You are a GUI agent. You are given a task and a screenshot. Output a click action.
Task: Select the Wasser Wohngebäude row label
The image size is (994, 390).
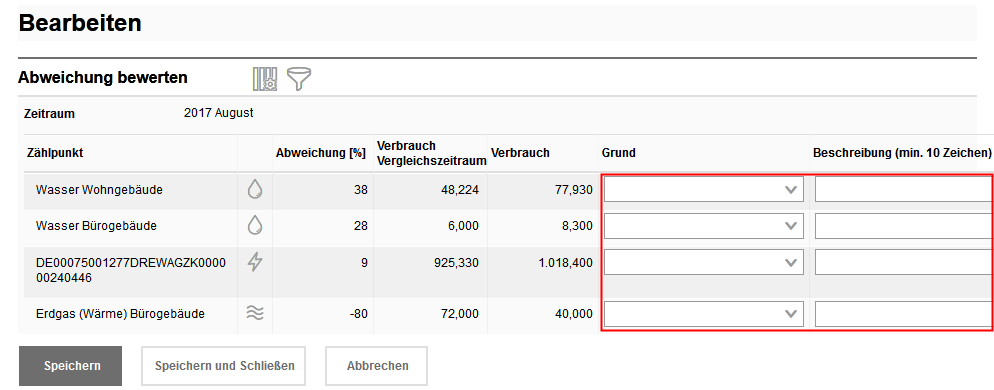coord(99,190)
